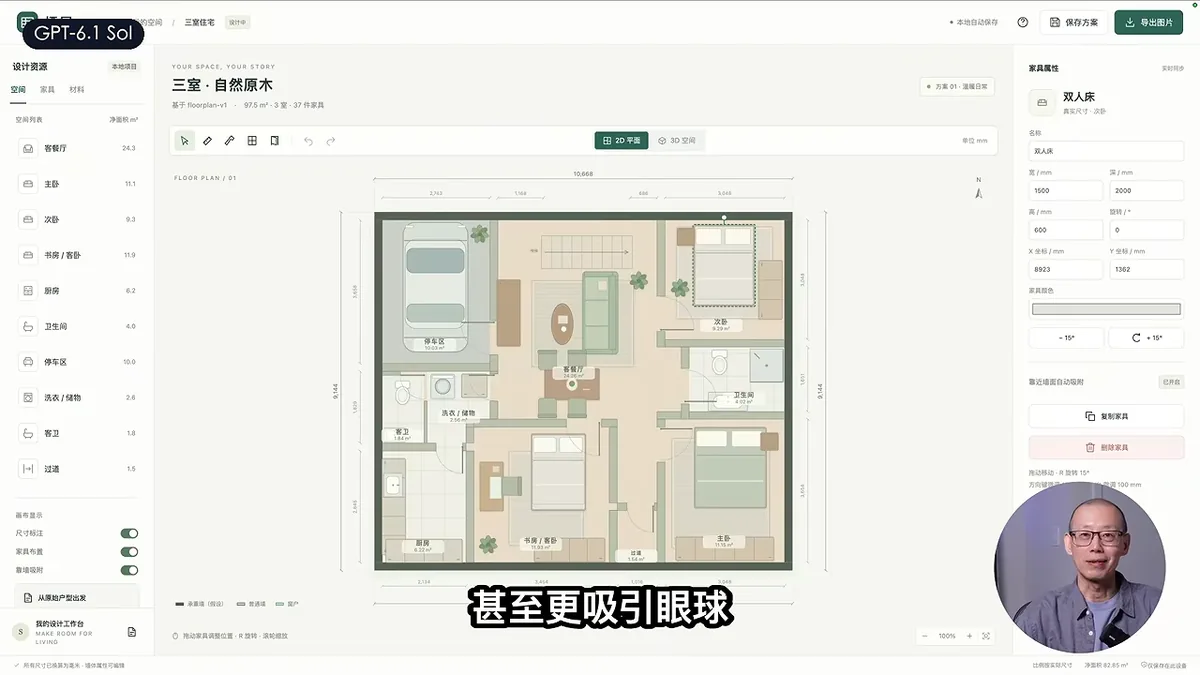
Task: Open the 家具颜色 color swatch
Action: pos(1107,309)
